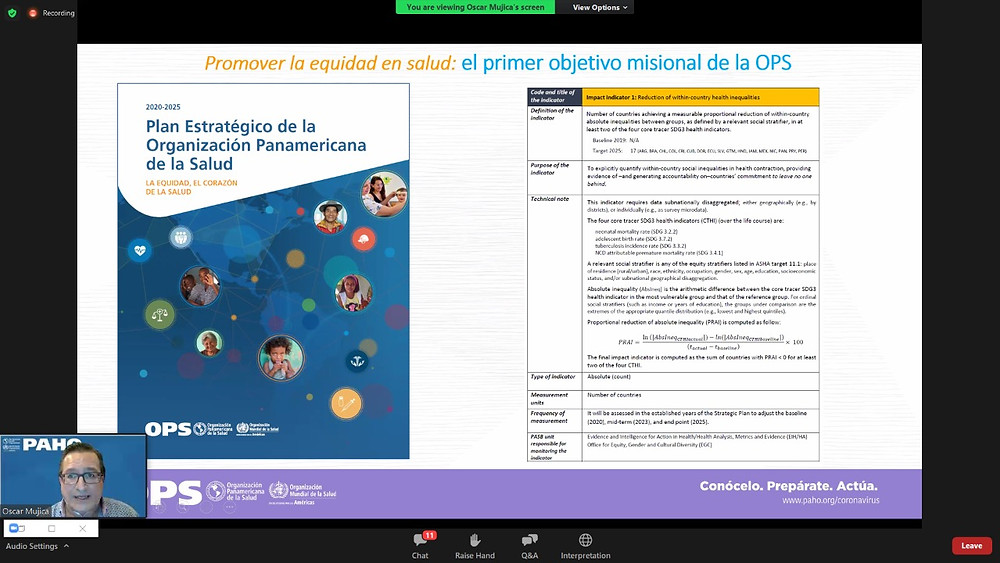The height and width of the screenshot is (563, 1000).
Task: Click the Audio Settings label
Action: point(31,546)
